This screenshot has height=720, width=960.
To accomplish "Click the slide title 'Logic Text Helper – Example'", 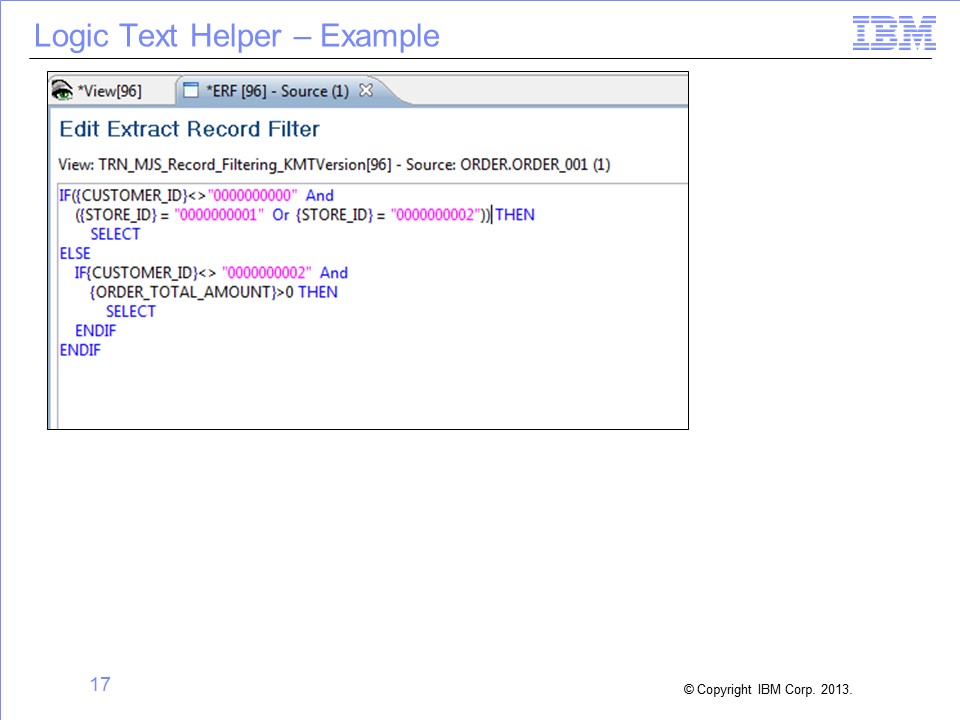I will click(x=237, y=36).
